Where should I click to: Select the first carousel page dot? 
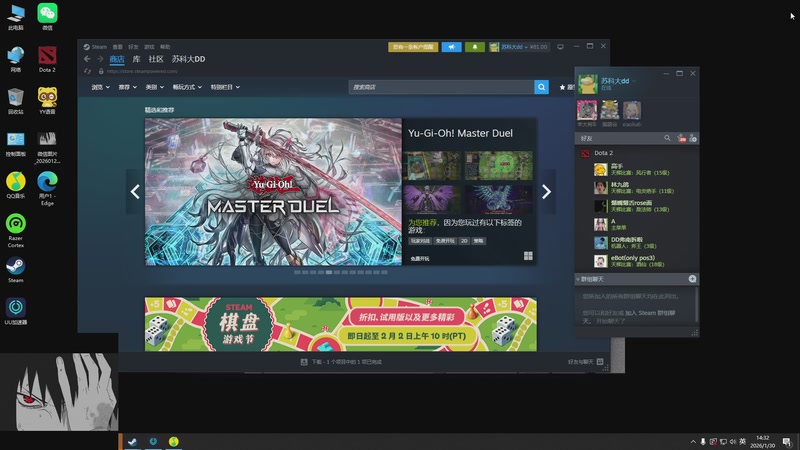click(297, 272)
